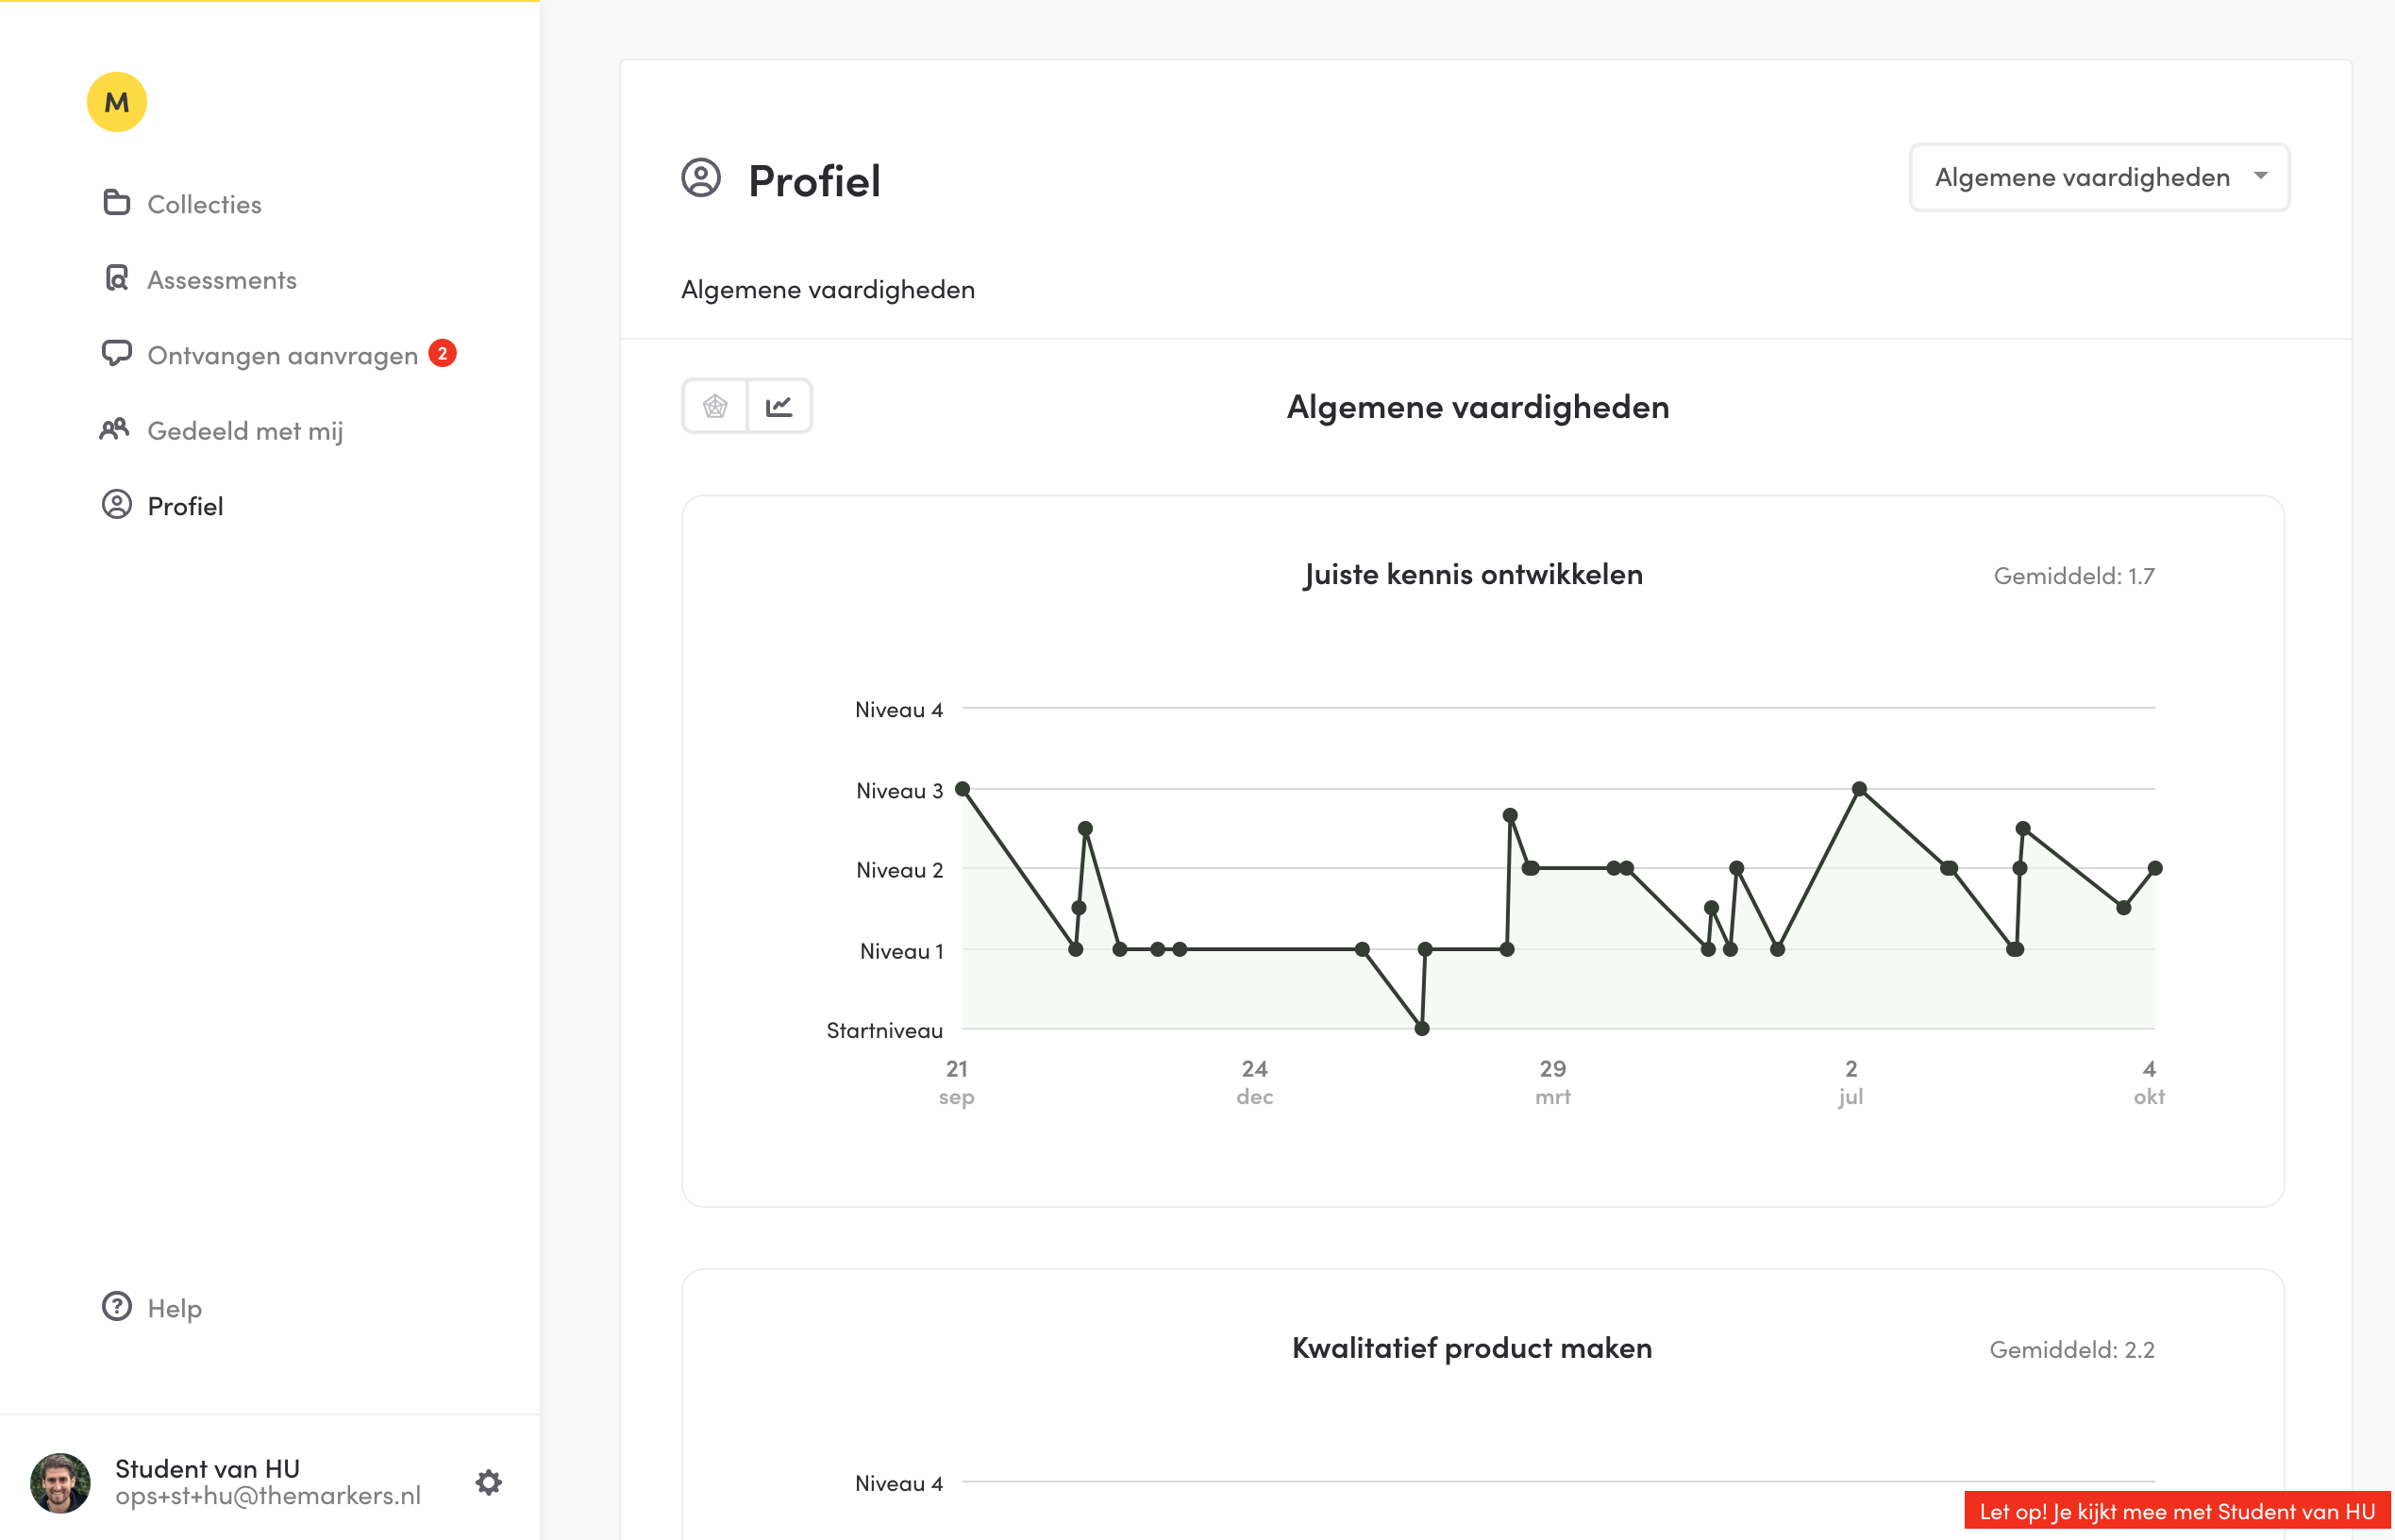Click the dropdown arrow beside Algemene vaardigheden
The image size is (2395, 1540).
click(2260, 176)
